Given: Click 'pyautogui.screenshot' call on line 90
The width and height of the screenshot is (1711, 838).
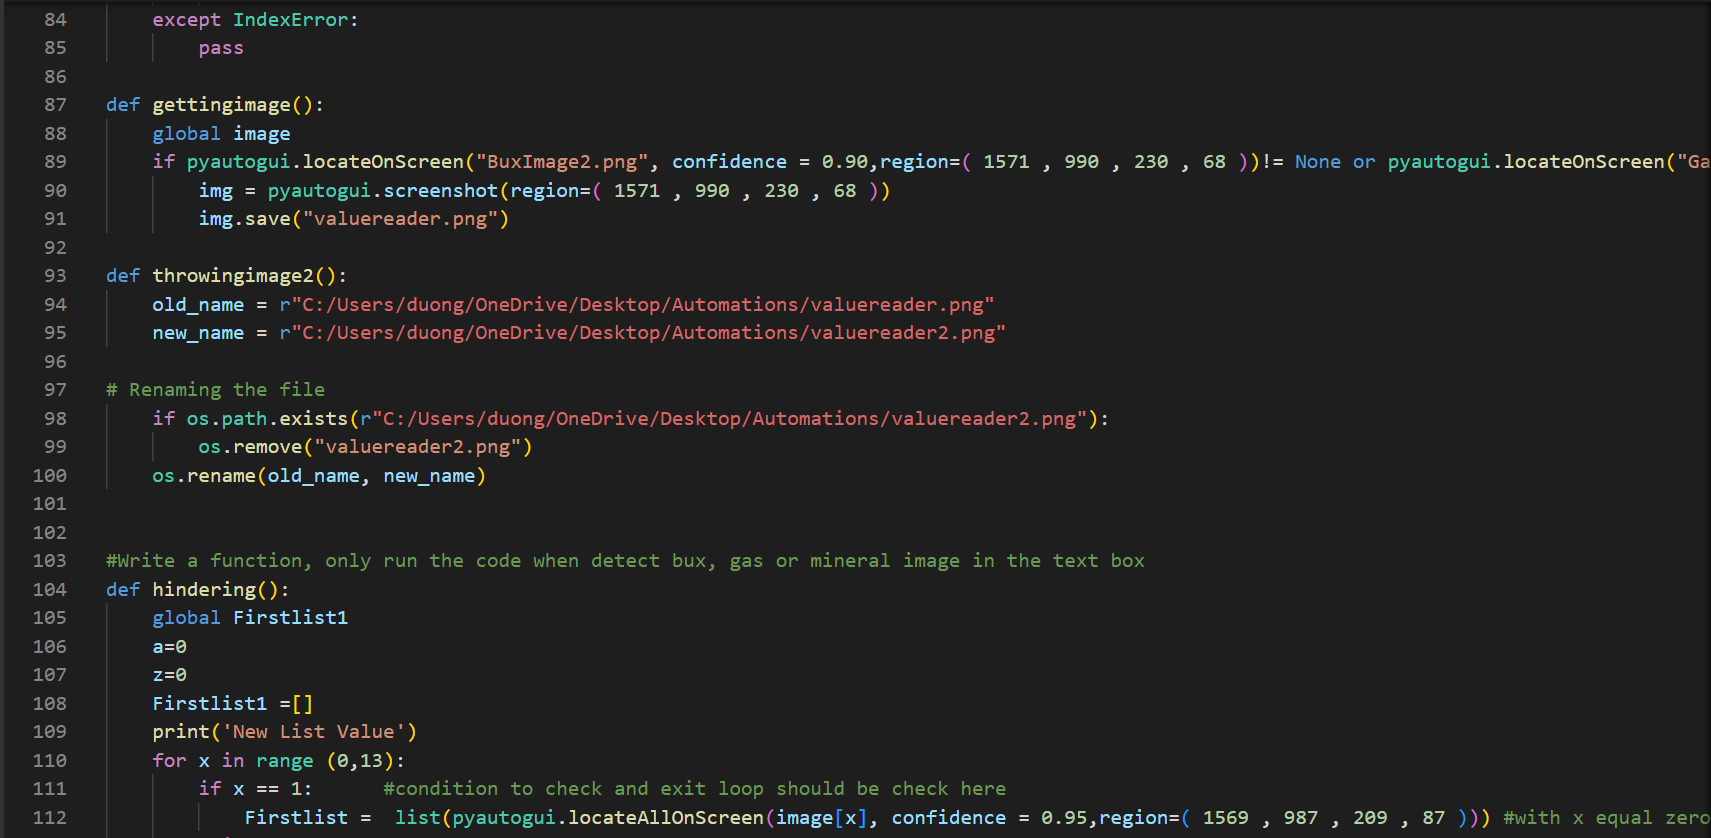Looking at the screenshot, I should [382, 190].
